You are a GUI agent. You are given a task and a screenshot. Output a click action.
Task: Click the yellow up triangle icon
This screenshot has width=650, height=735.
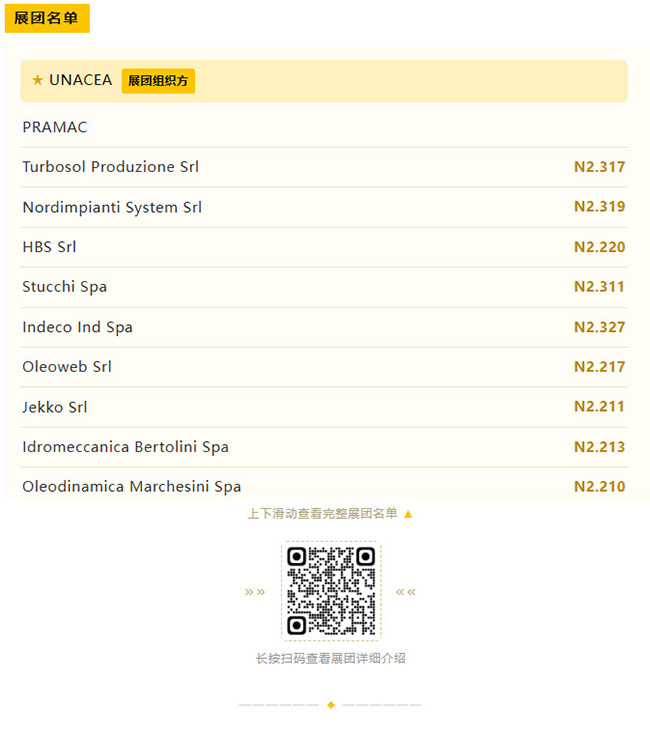pos(408,514)
